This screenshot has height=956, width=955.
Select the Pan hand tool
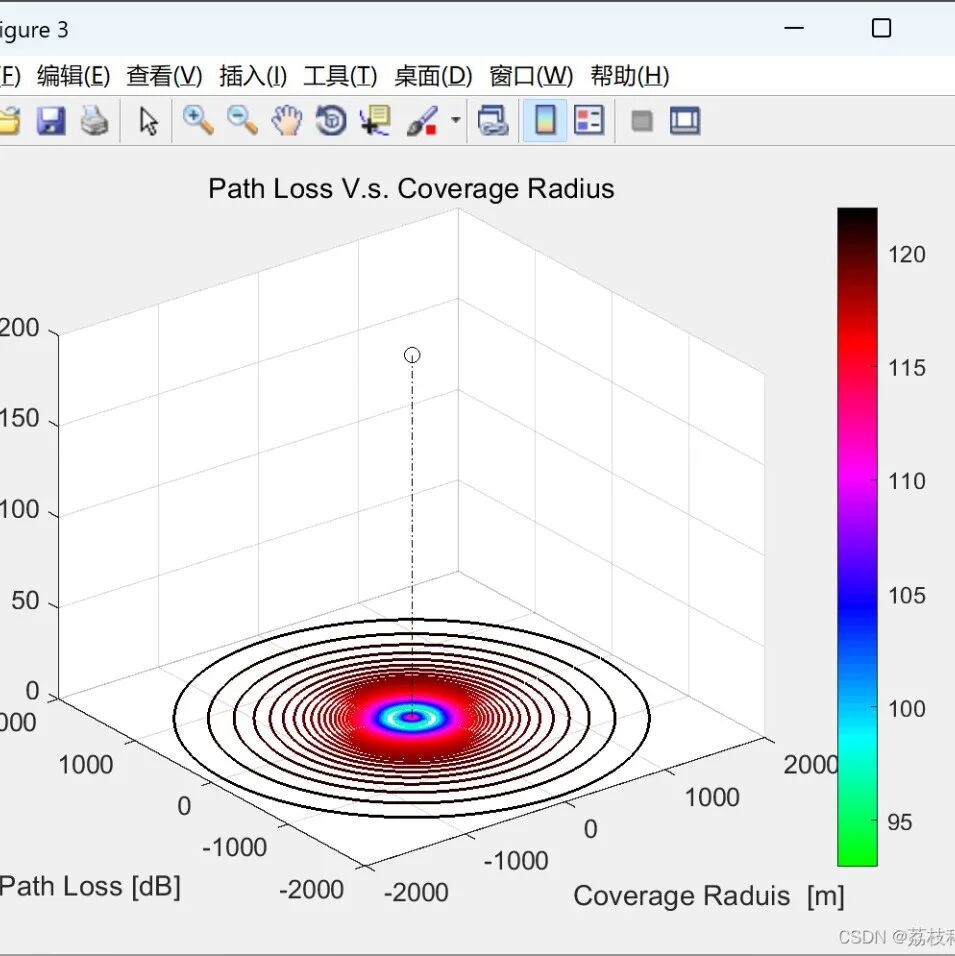click(x=287, y=120)
